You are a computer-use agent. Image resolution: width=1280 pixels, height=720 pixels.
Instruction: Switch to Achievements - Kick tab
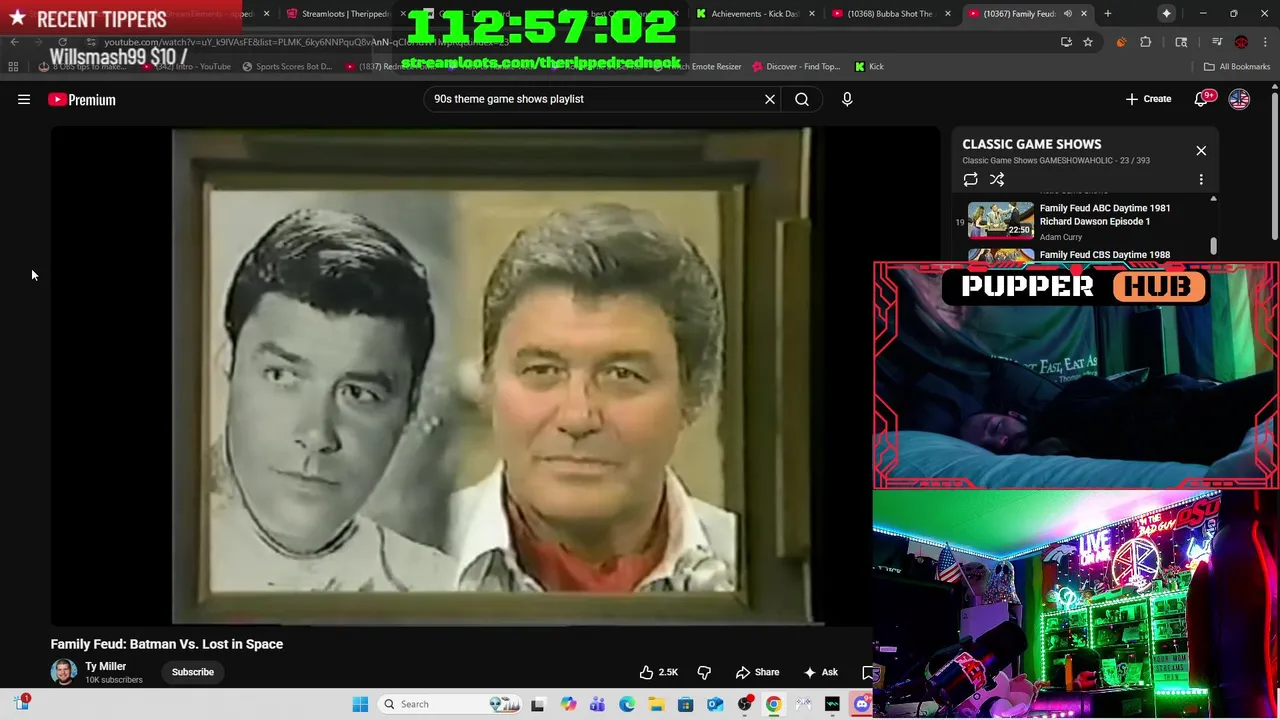(x=754, y=14)
